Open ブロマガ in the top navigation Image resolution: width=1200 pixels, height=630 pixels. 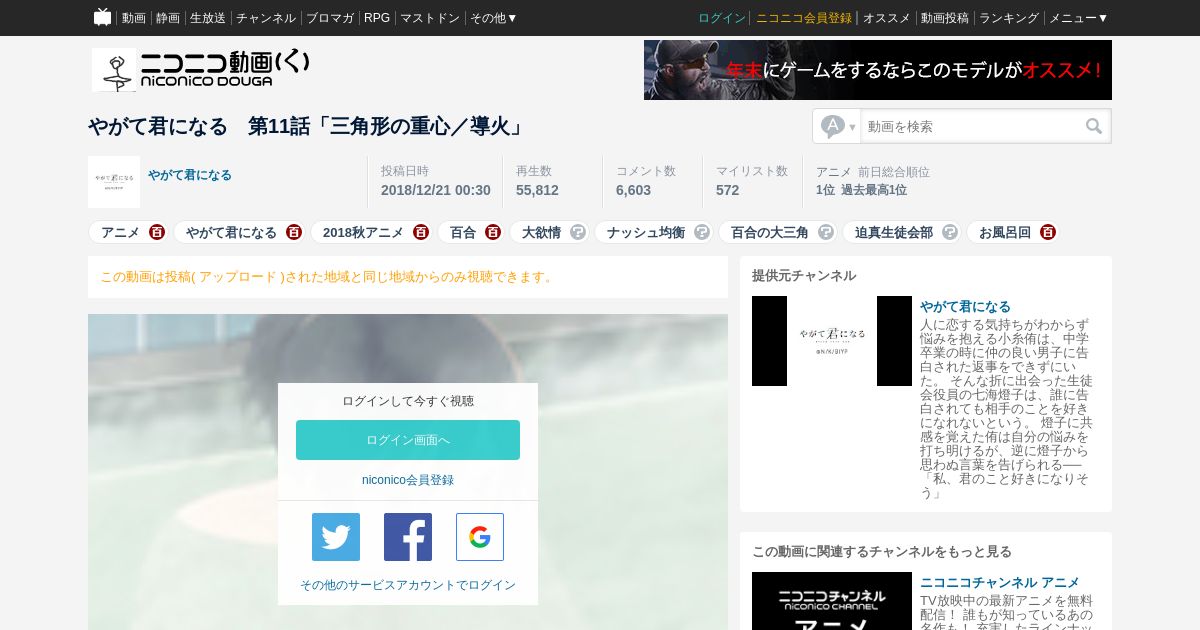[x=330, y=18]
